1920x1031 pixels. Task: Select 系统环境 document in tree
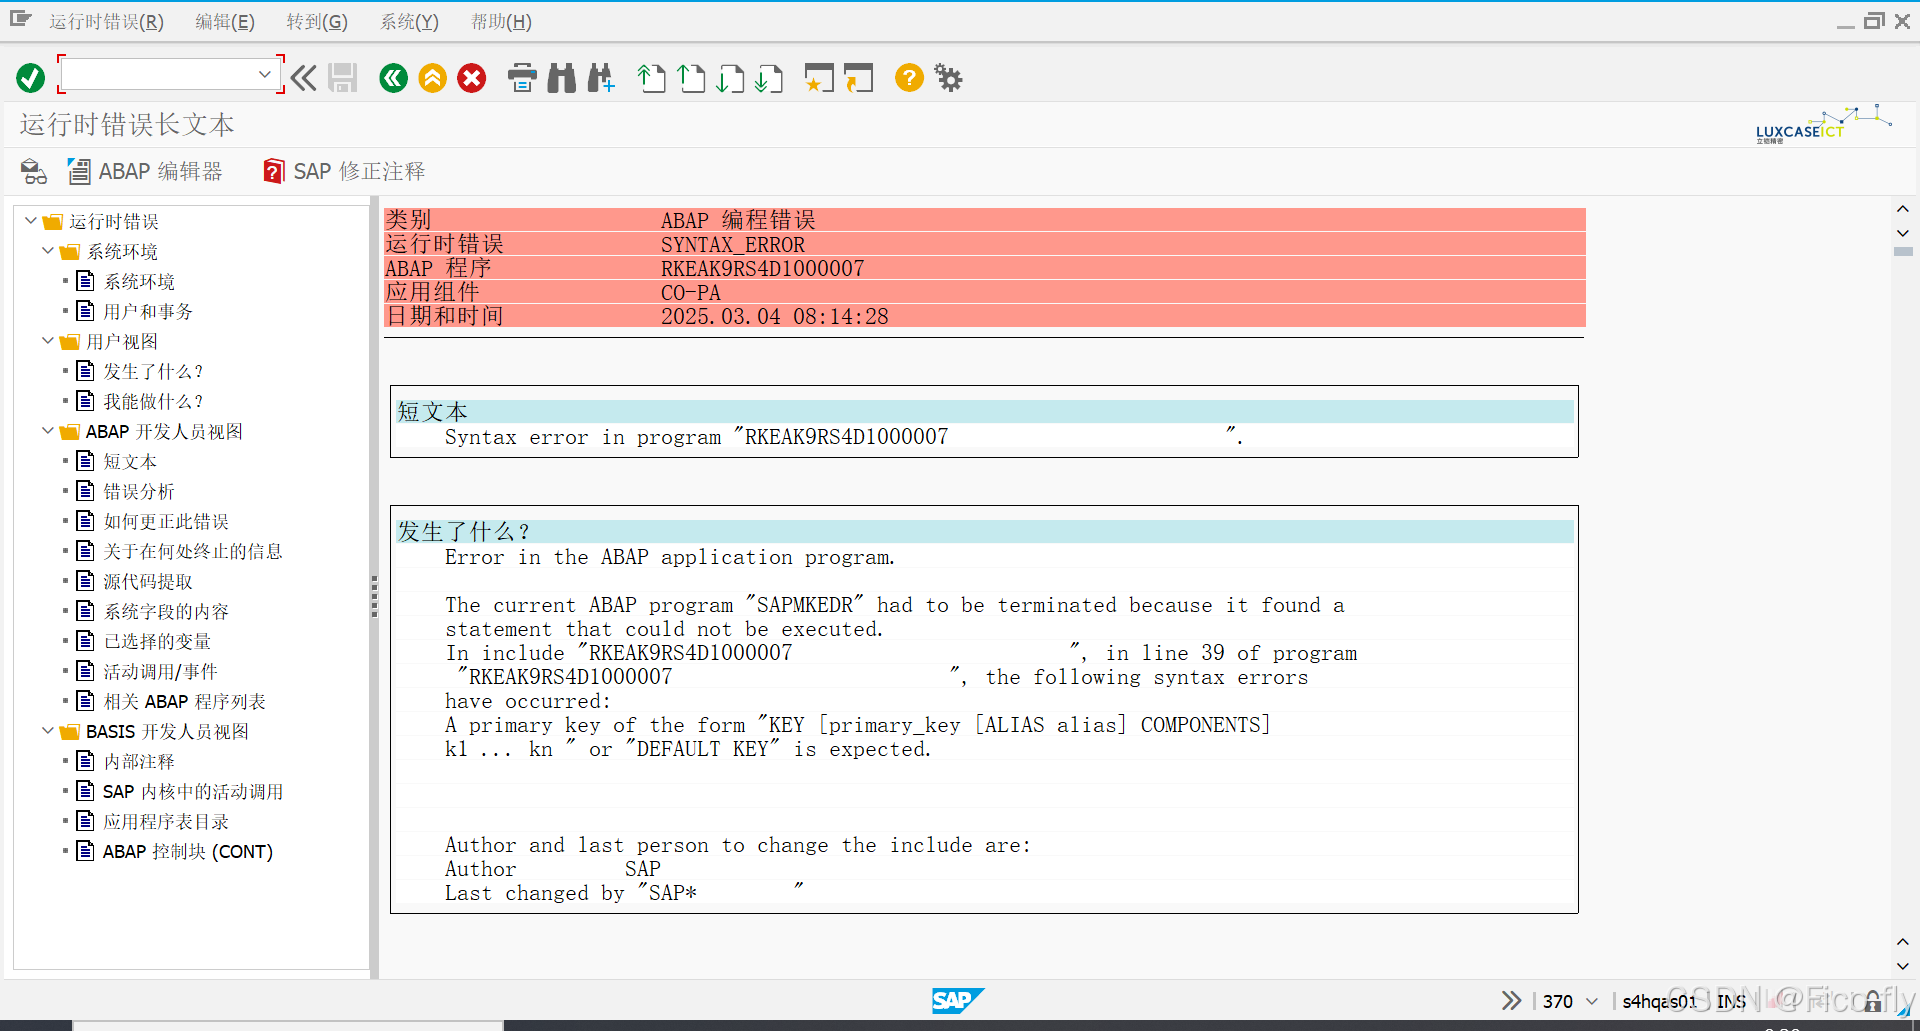click(x=139, y=282)
